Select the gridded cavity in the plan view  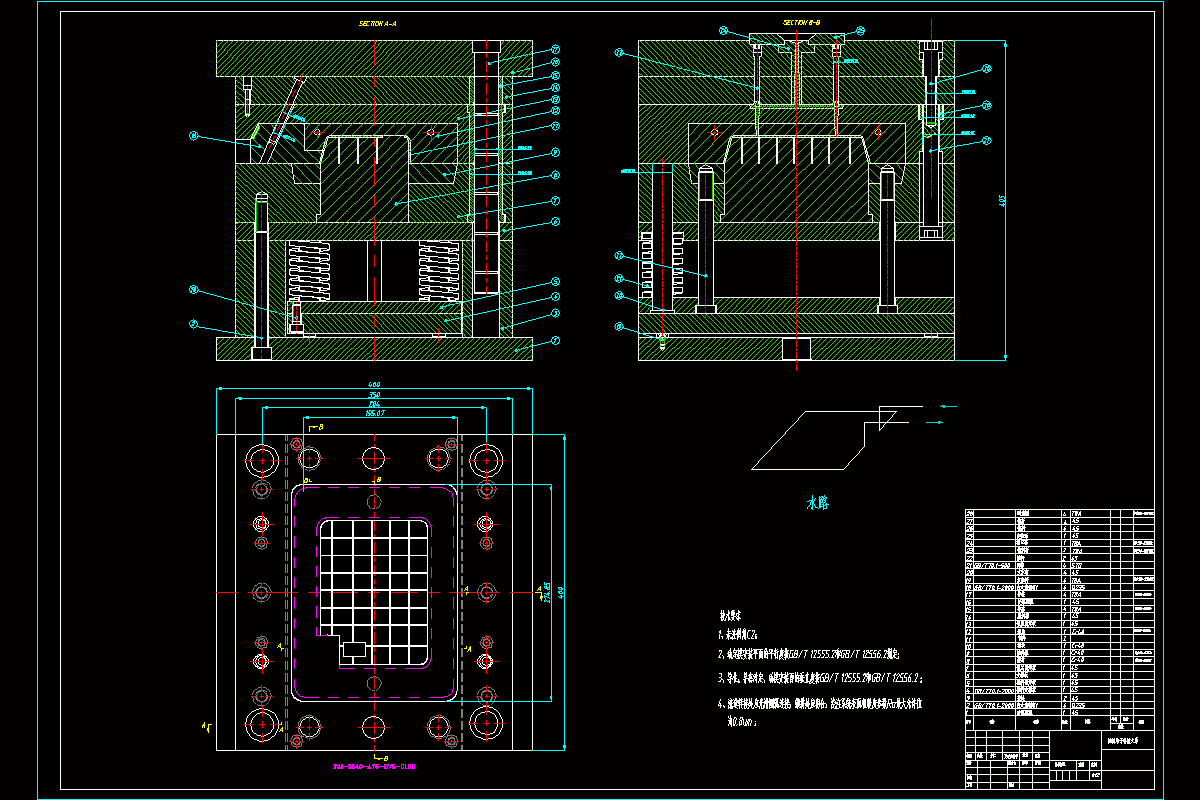click(374, 592)
